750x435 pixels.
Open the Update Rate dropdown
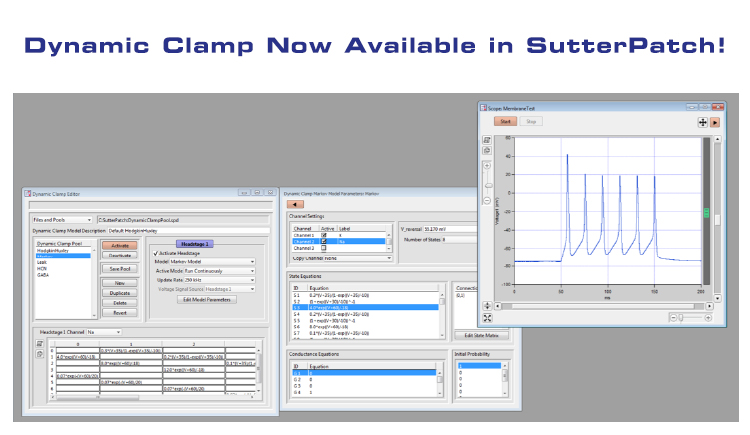pyautogui.click(x=220, y=280)
